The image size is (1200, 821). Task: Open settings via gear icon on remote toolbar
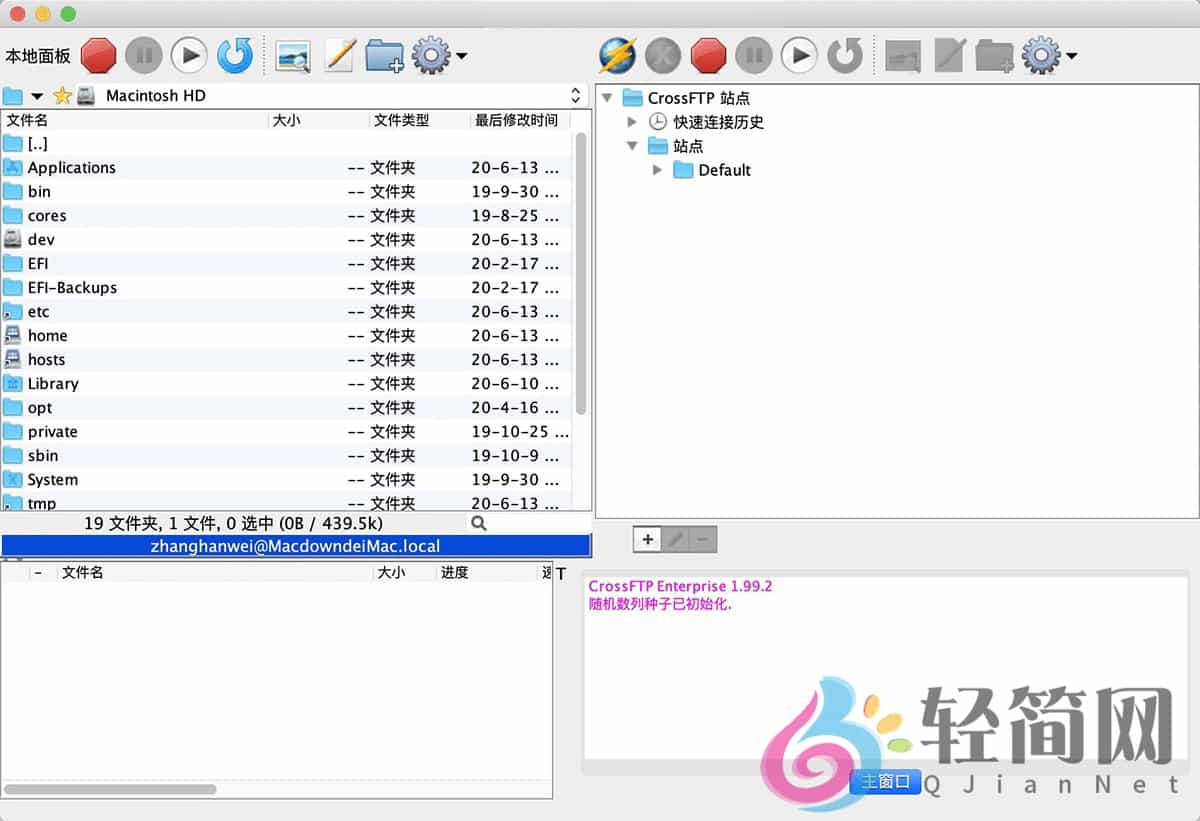click(x=1041, y=55)
